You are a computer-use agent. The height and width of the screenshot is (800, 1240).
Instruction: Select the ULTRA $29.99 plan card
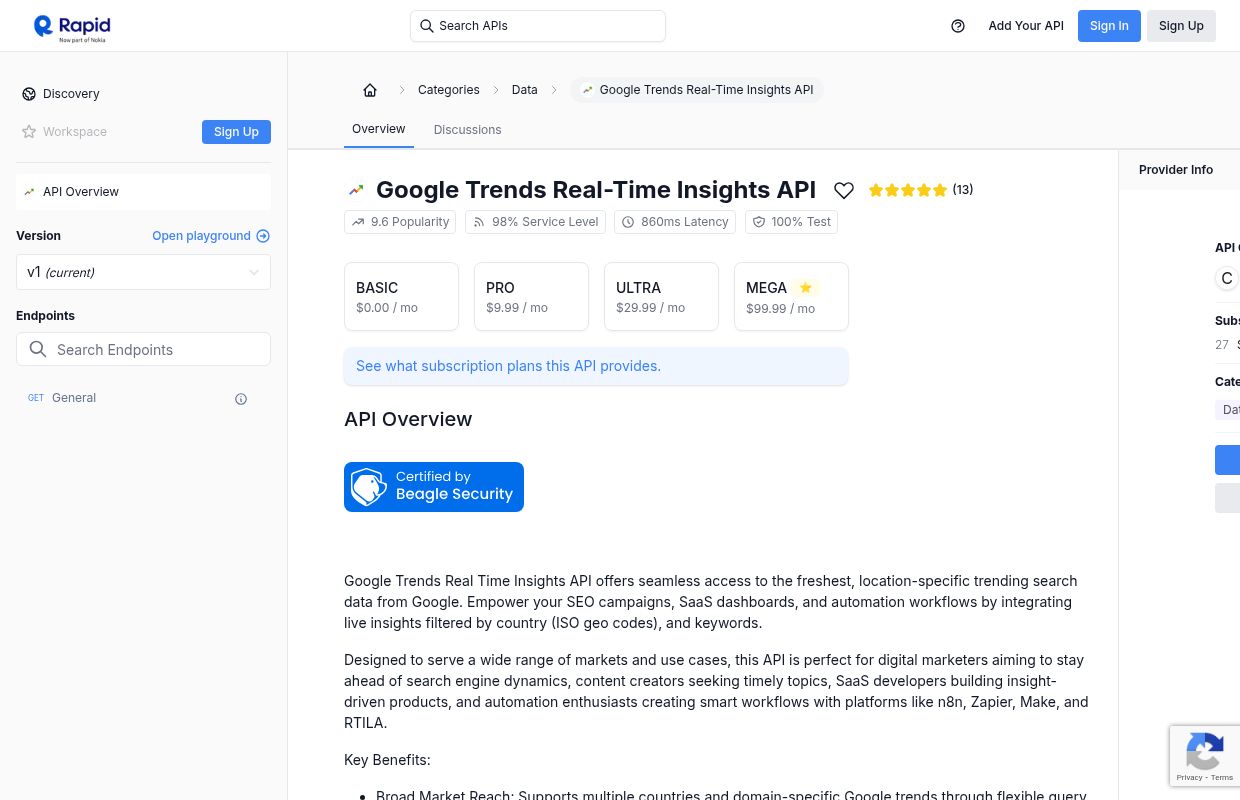coord(661,297)
